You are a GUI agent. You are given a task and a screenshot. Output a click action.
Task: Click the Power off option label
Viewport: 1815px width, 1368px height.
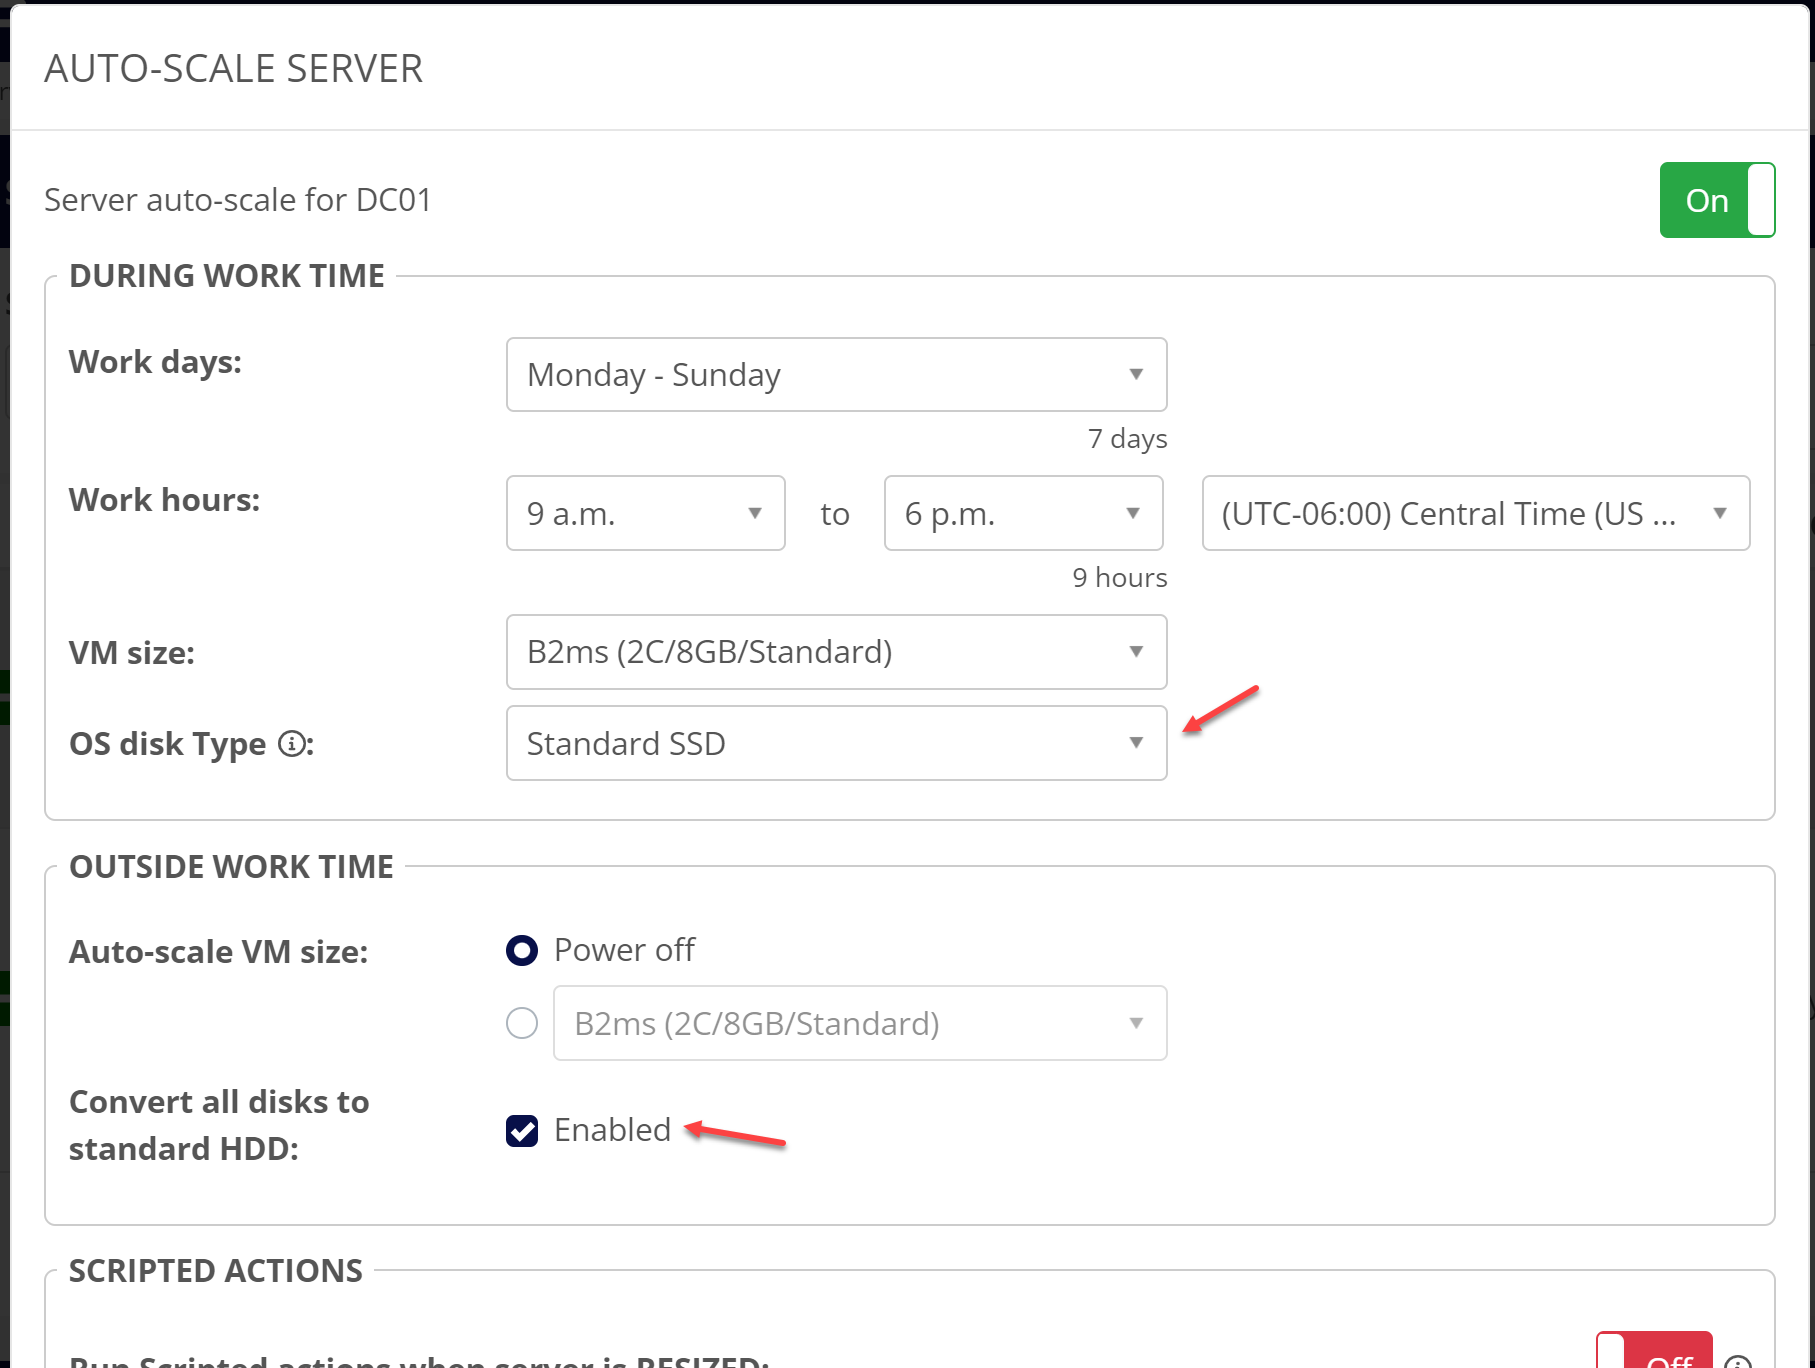click(x=624, y=950)
